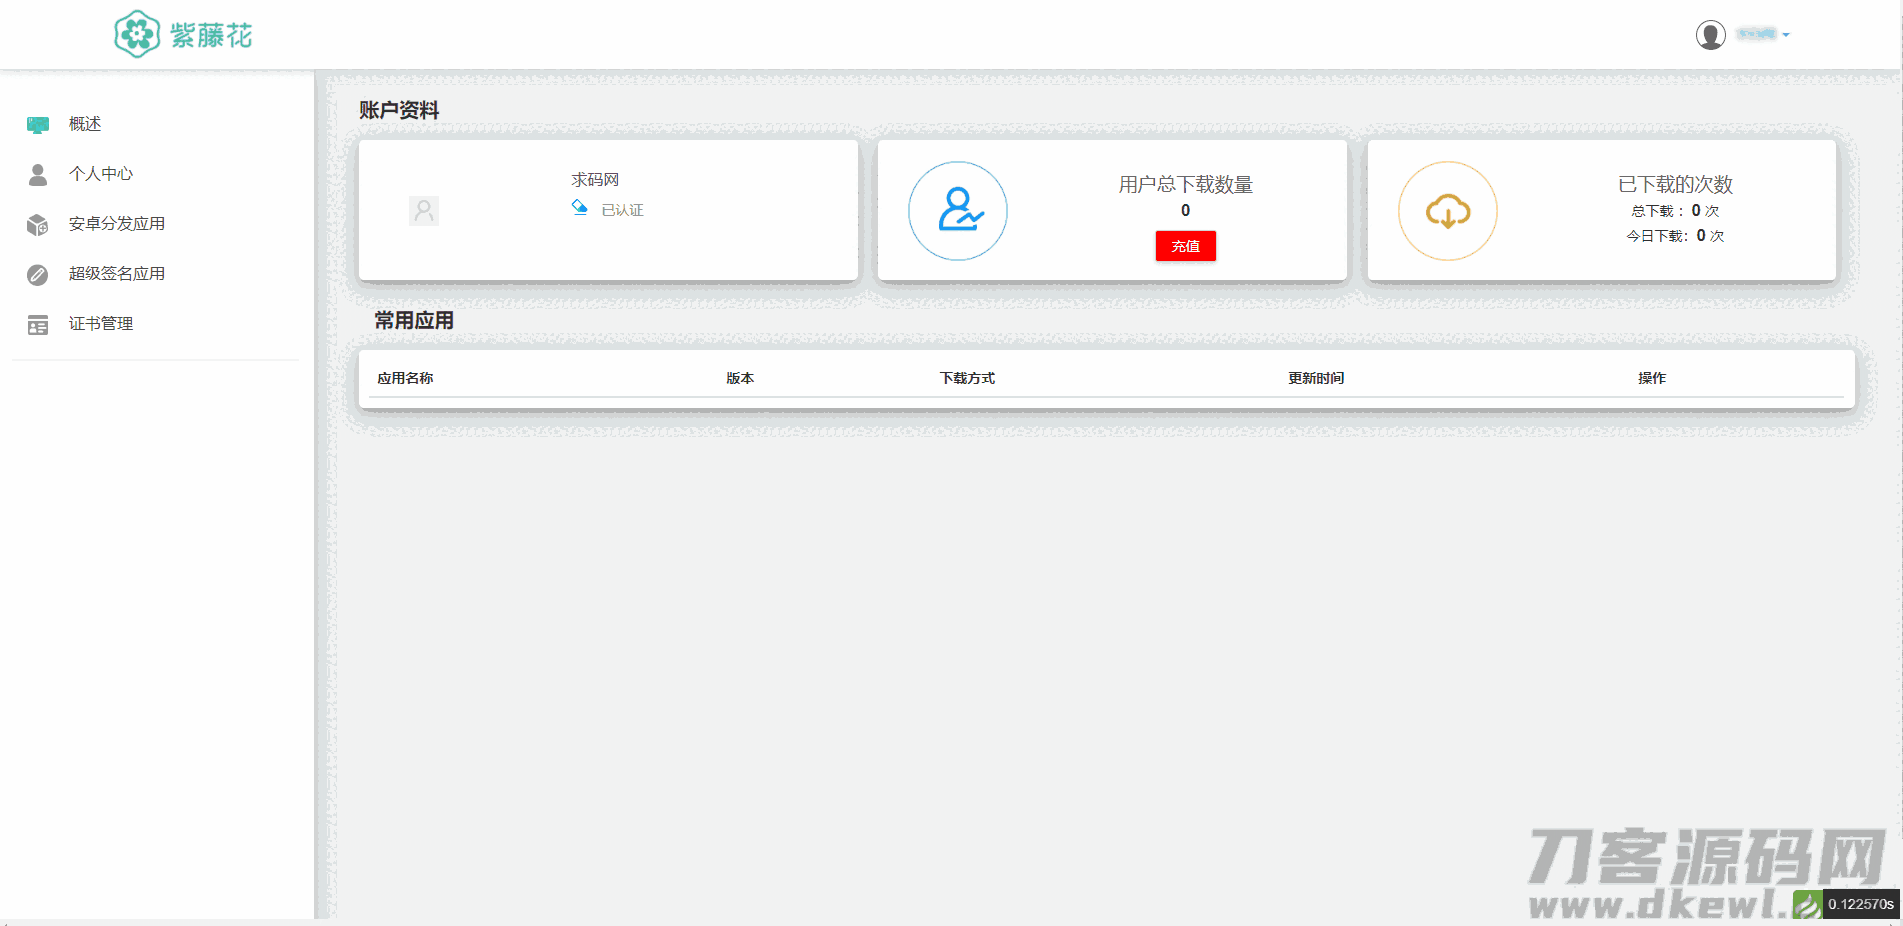The image size is (1903, 926).
Task: Click the 应用名称 column header
Action: pos(405,378)
